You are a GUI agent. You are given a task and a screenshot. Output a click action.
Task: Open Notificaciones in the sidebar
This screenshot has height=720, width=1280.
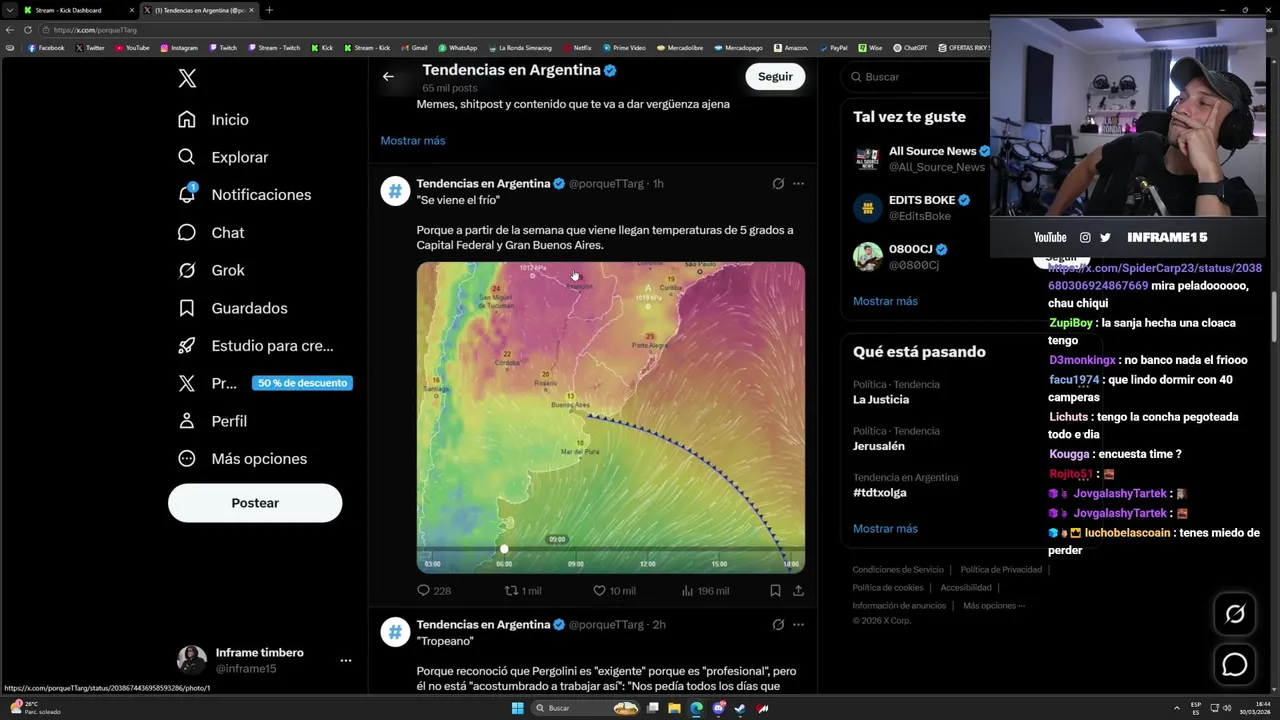coord(244,194)
